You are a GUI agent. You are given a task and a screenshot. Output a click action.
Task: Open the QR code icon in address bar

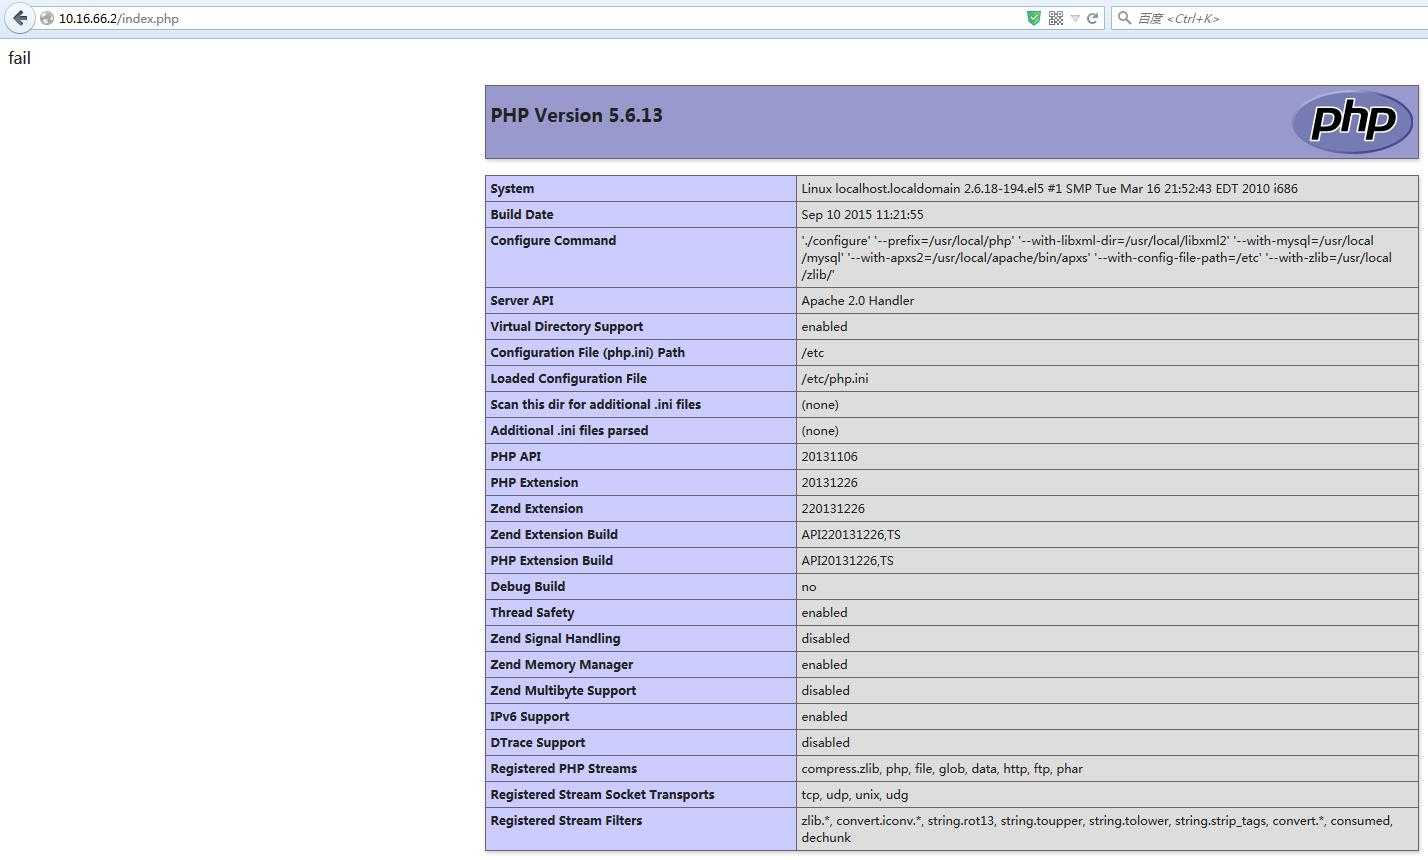(1055, 18)
